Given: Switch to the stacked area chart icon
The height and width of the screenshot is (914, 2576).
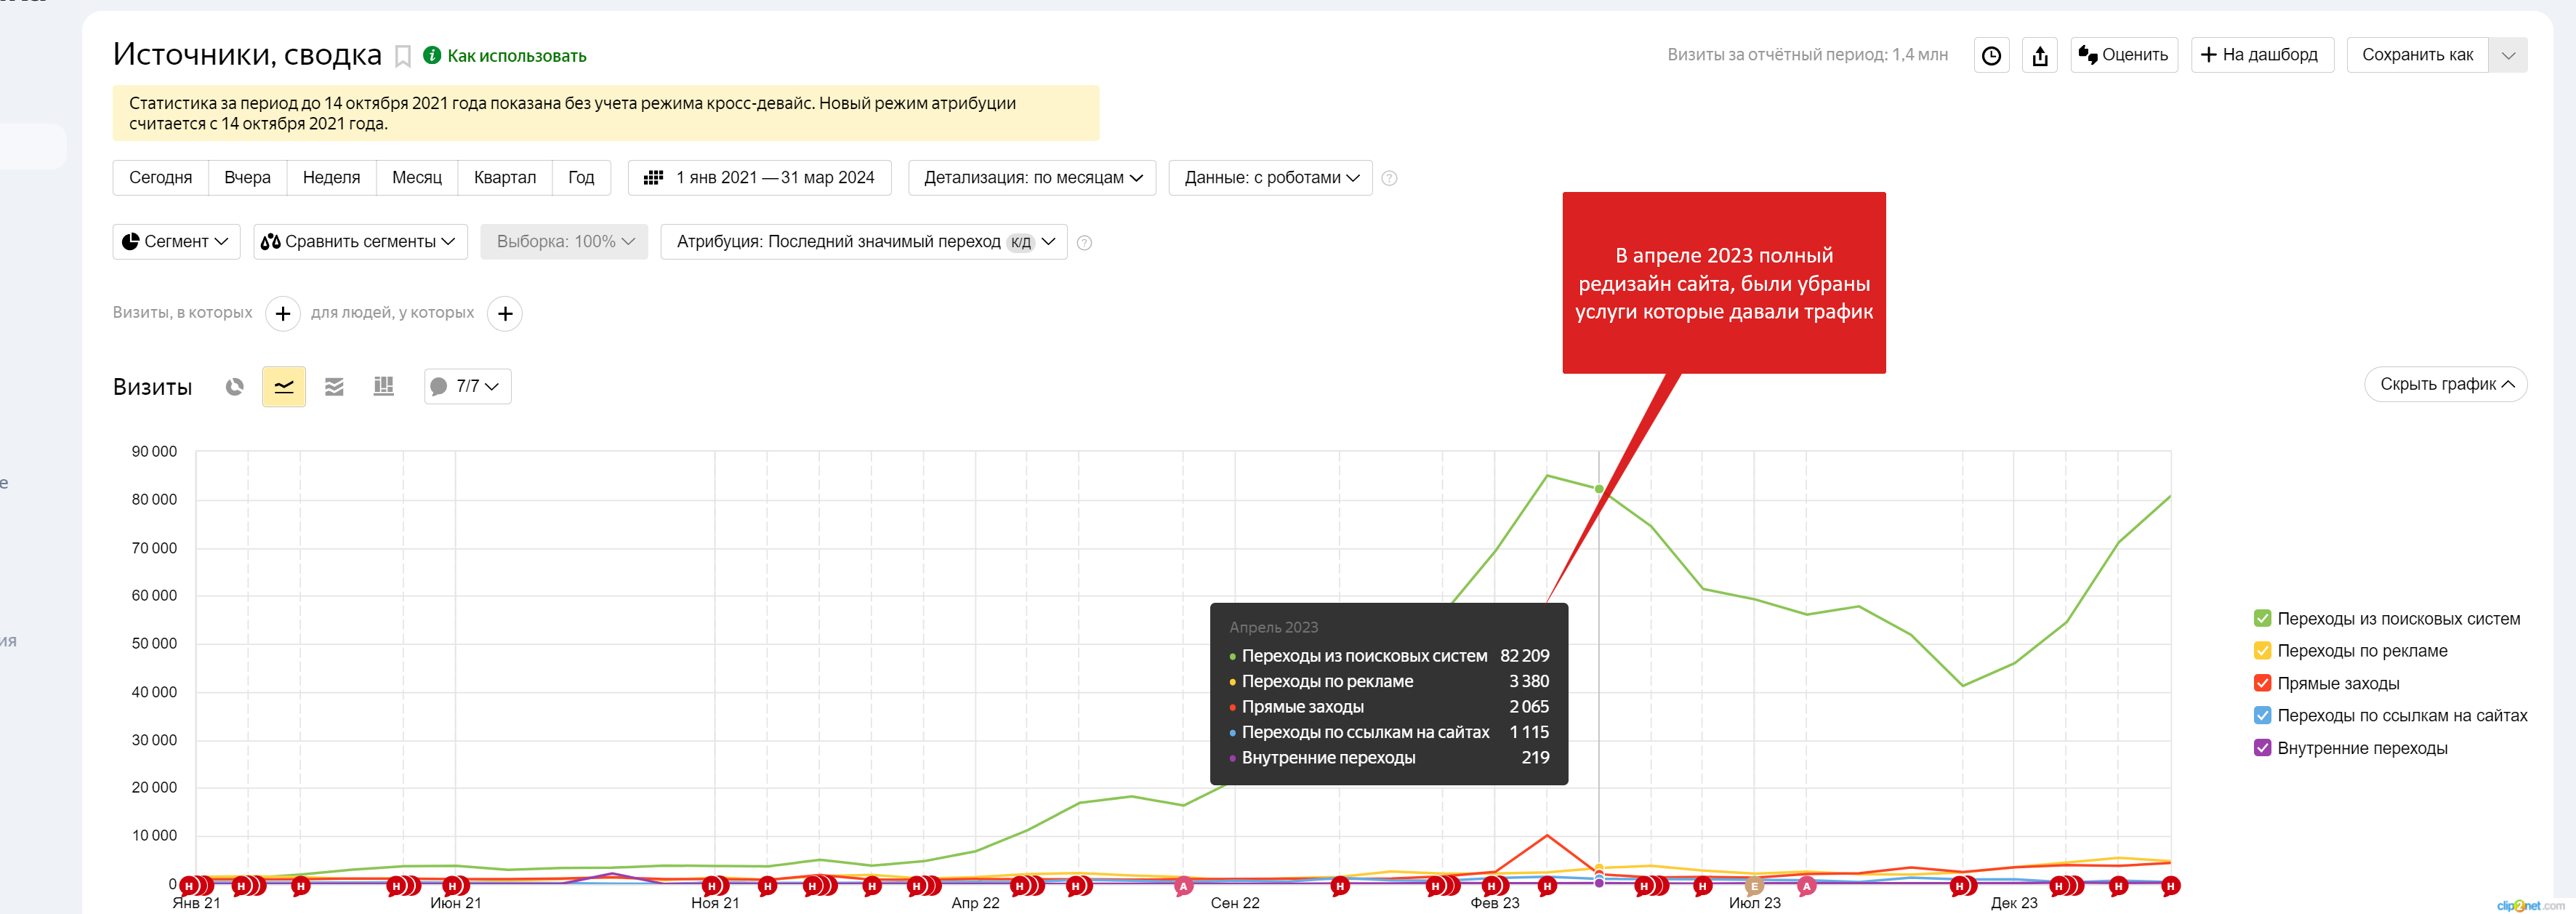Looking at the screenshot, I should click(334, 386).
